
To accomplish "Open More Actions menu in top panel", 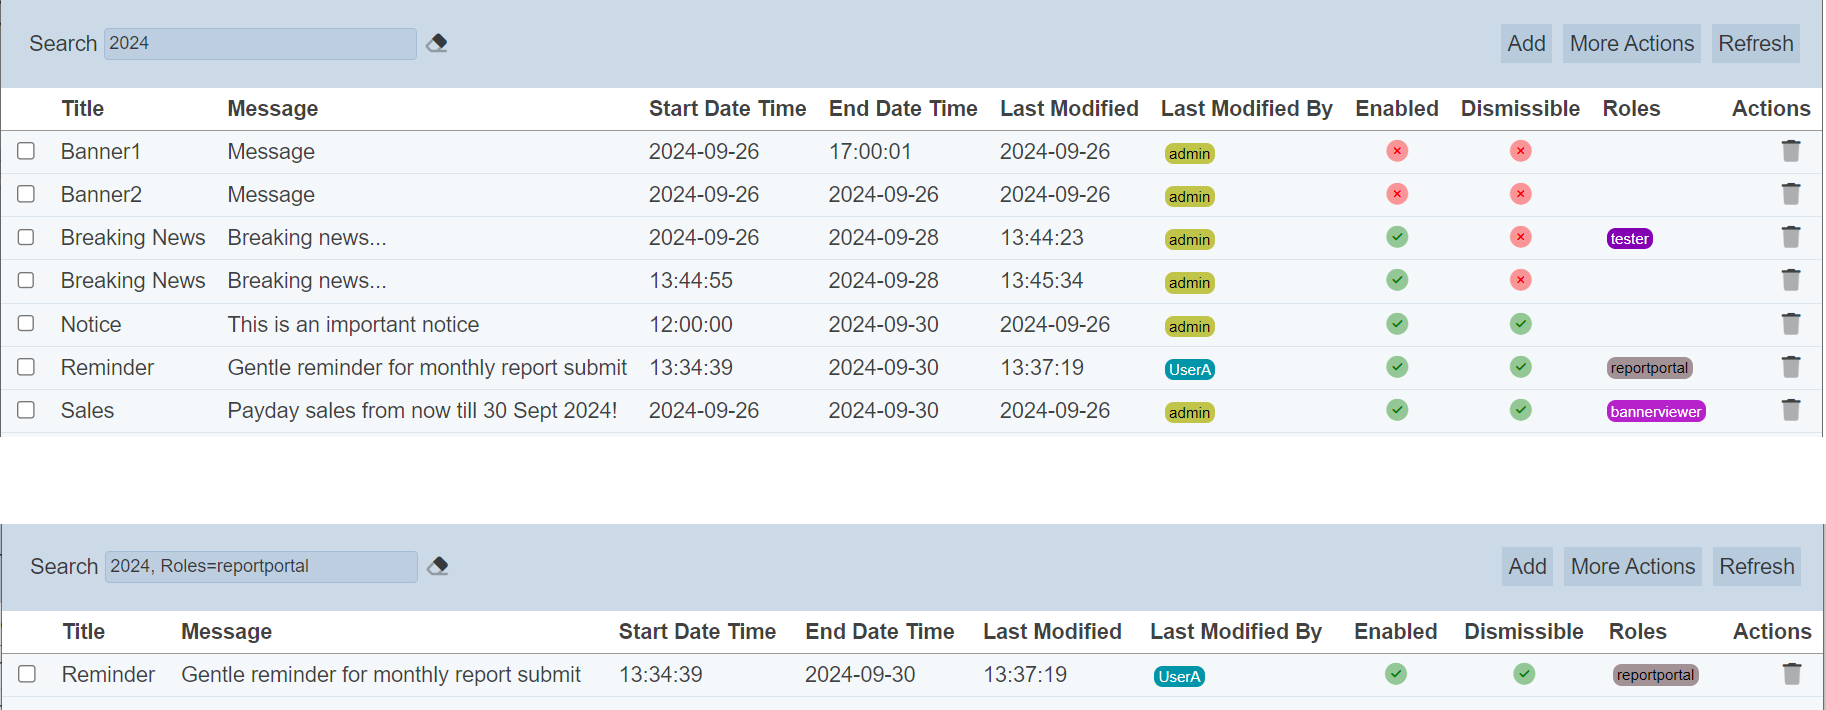I will click(x=1631, y=44).
